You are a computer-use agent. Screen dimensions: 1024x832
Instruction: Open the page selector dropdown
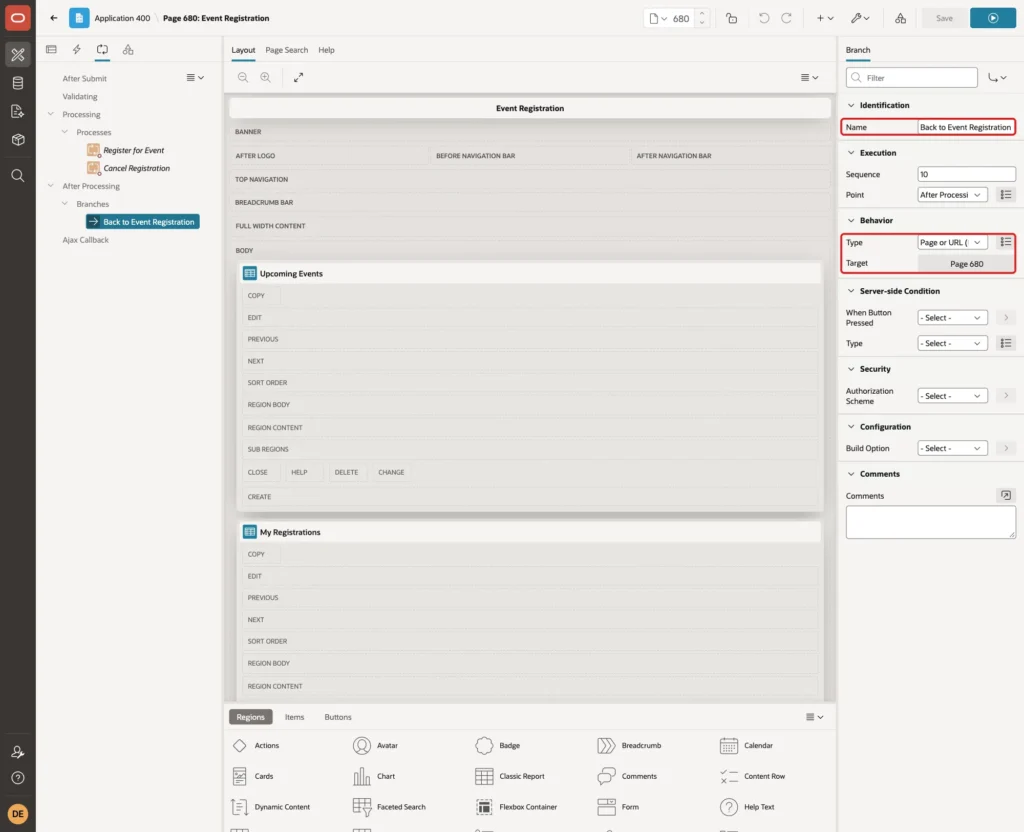pyautogui.click(x=658, y=18)
